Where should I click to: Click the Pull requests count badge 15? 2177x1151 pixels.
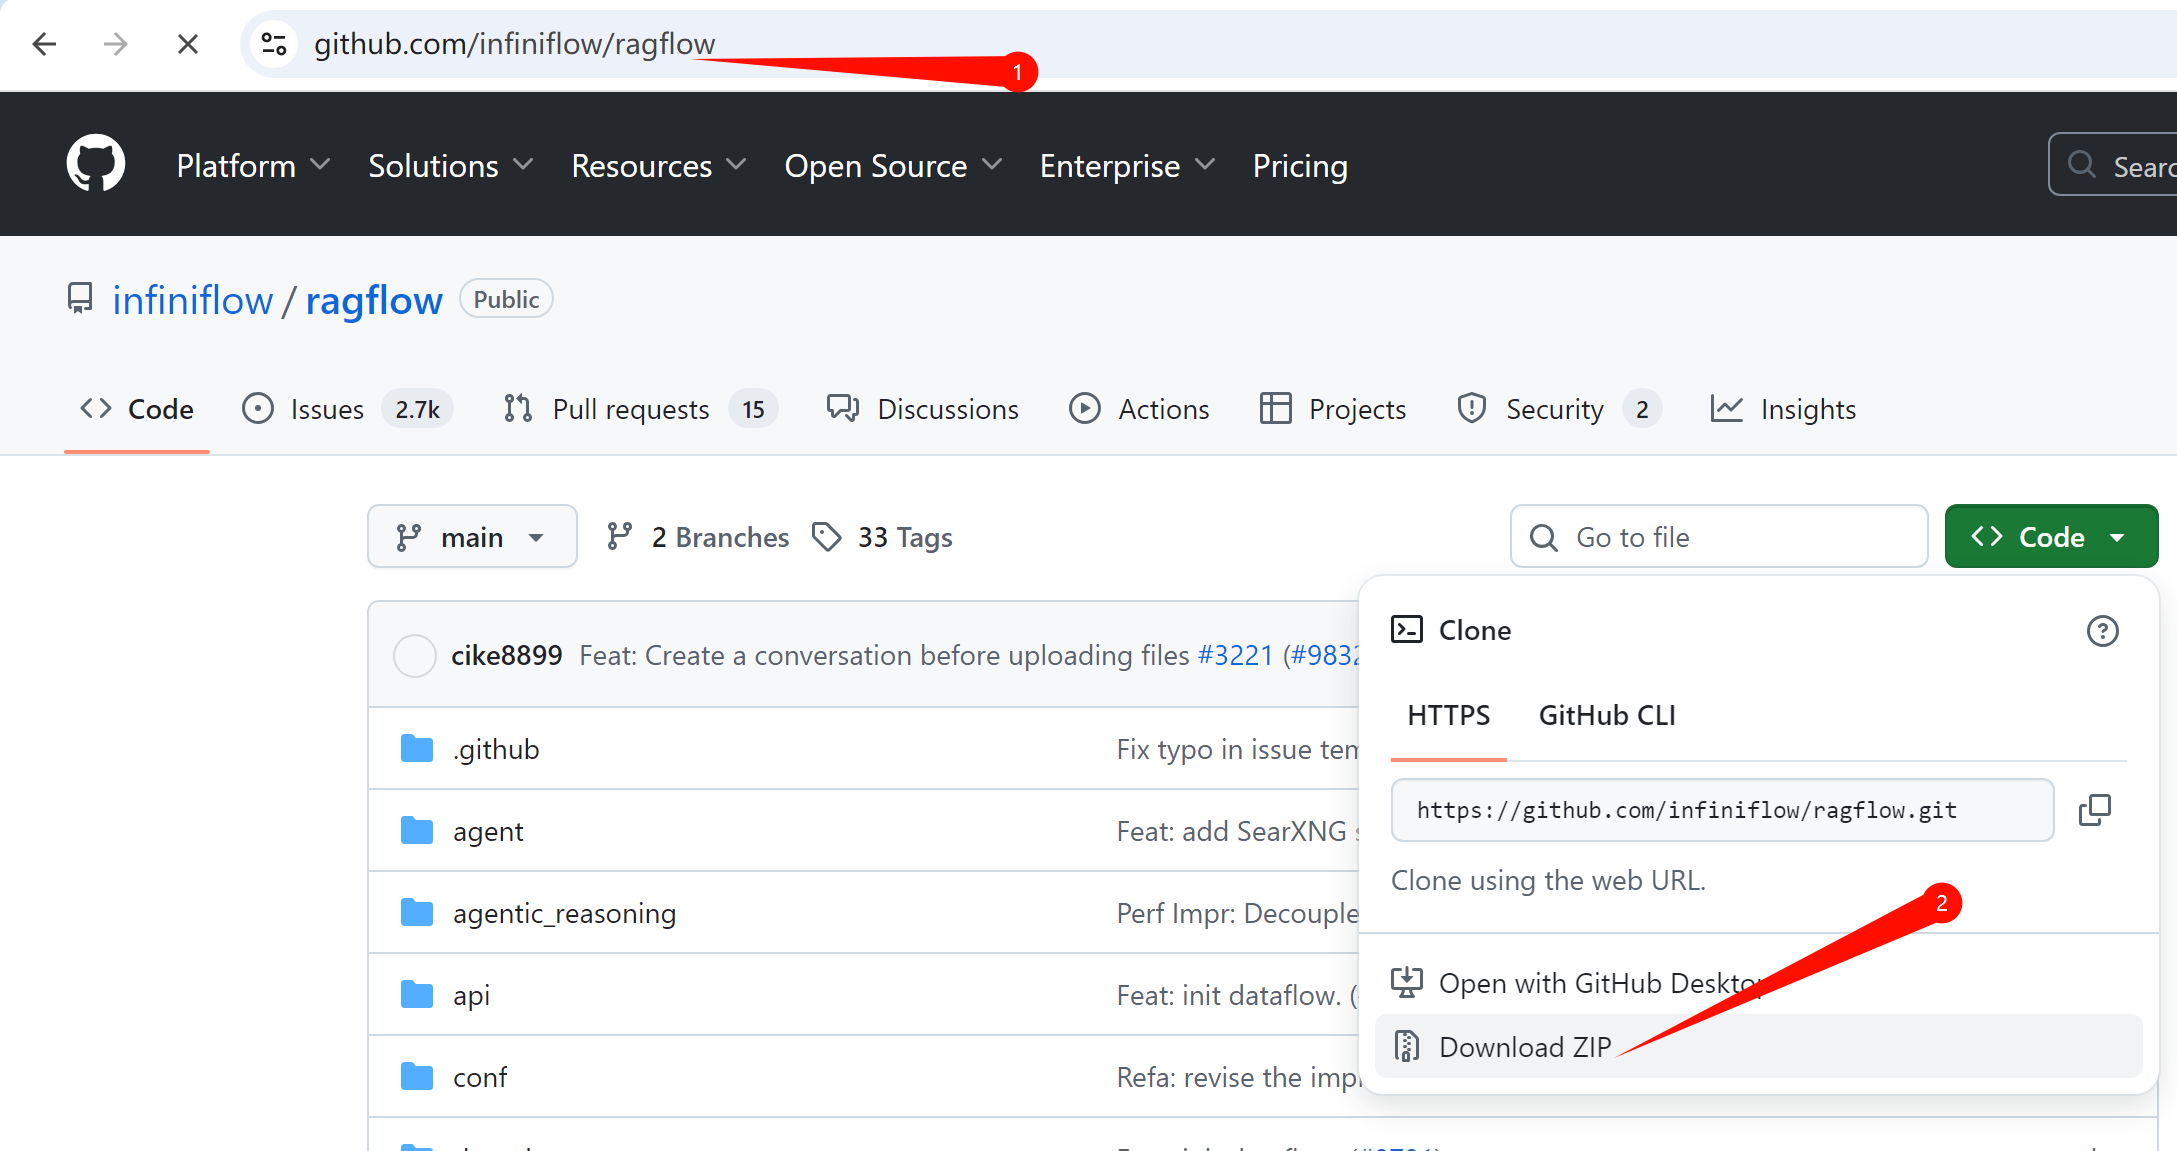753,409
